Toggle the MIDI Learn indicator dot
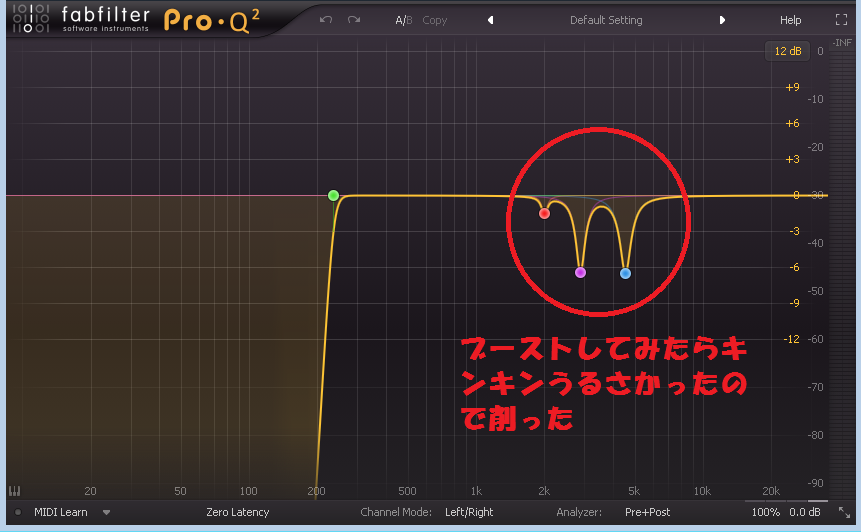This screenshot has height=532, width=861. (18, 512)
